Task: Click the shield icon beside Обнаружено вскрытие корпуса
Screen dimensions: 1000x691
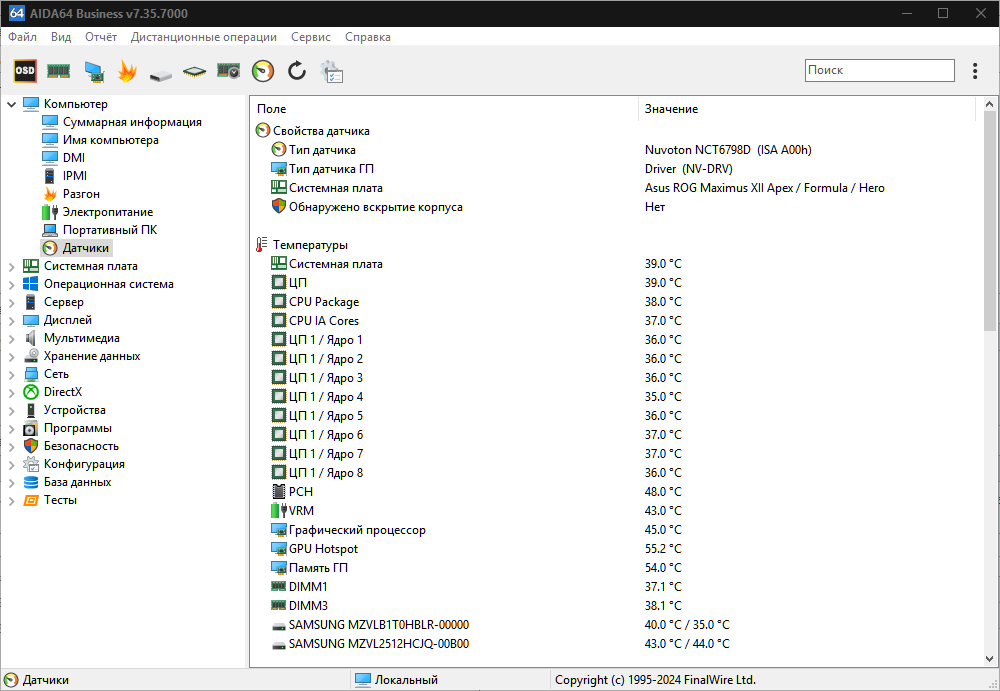Action: (x=279, y=206)
